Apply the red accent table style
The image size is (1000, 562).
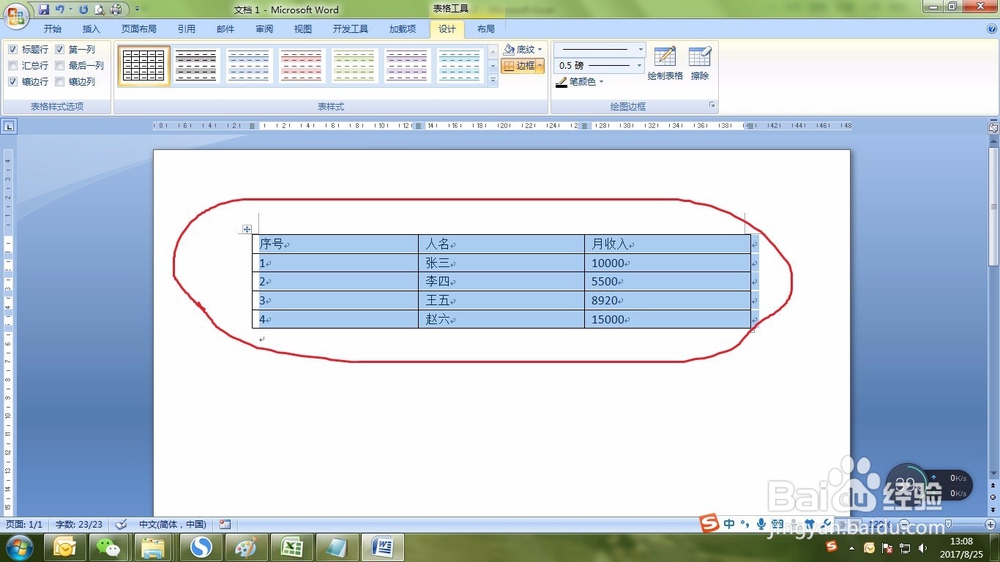point(301,66)
